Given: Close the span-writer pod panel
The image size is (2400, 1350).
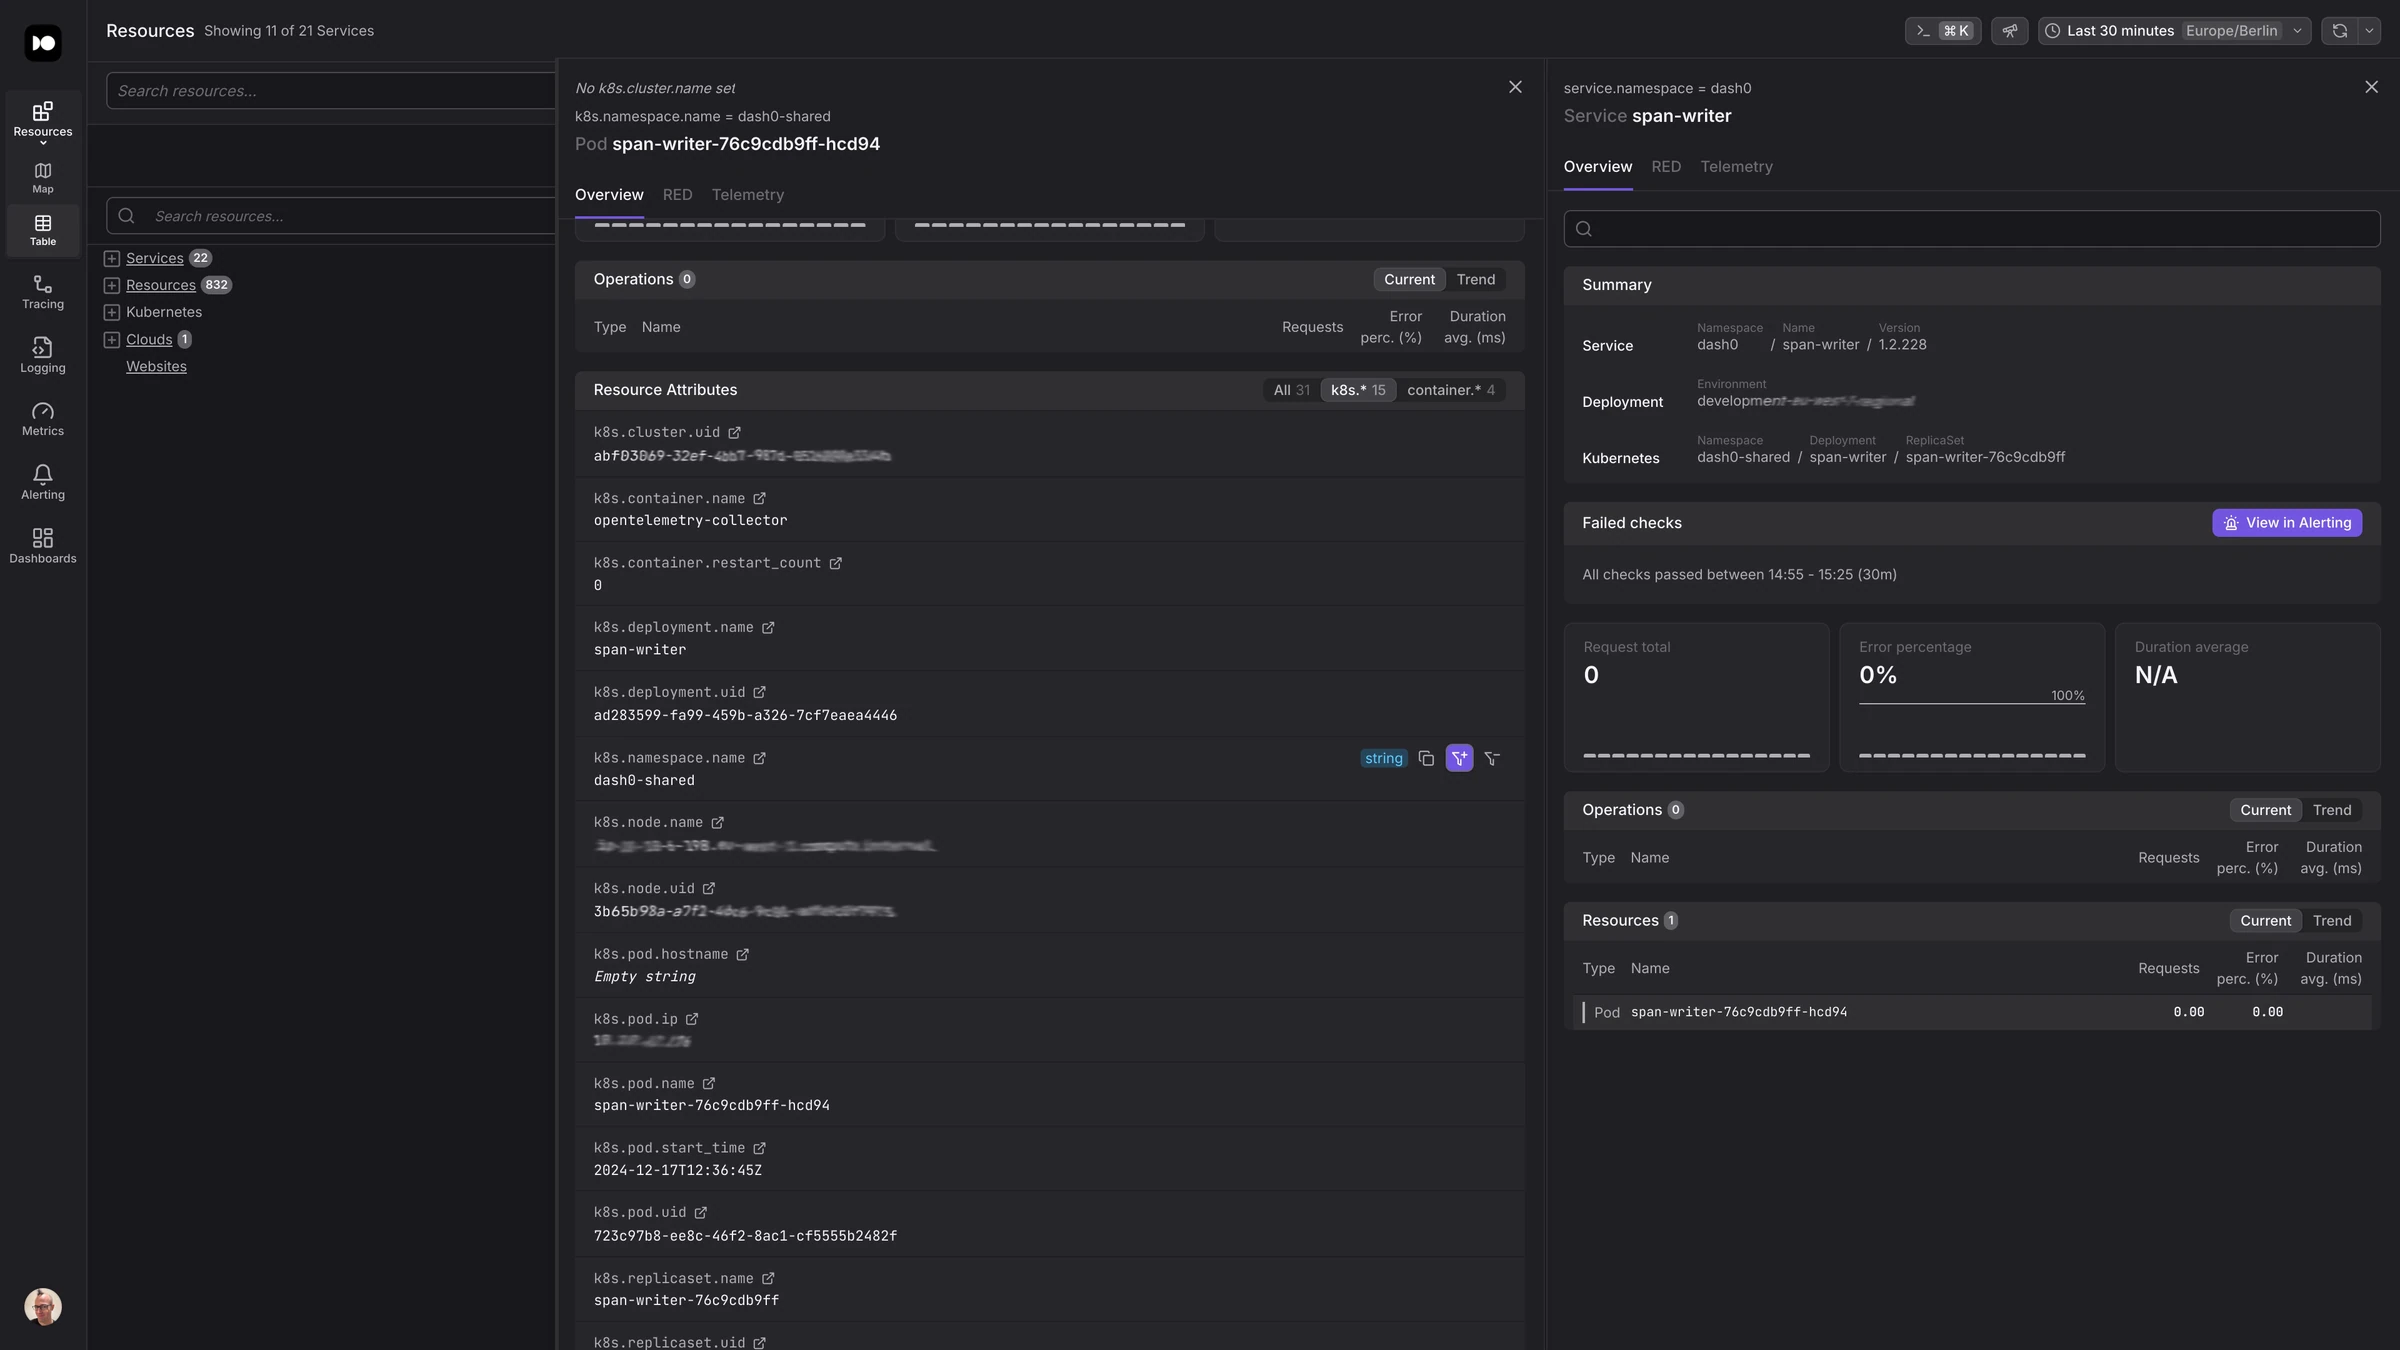Looking at the screenshot, I should point(1515,88).
